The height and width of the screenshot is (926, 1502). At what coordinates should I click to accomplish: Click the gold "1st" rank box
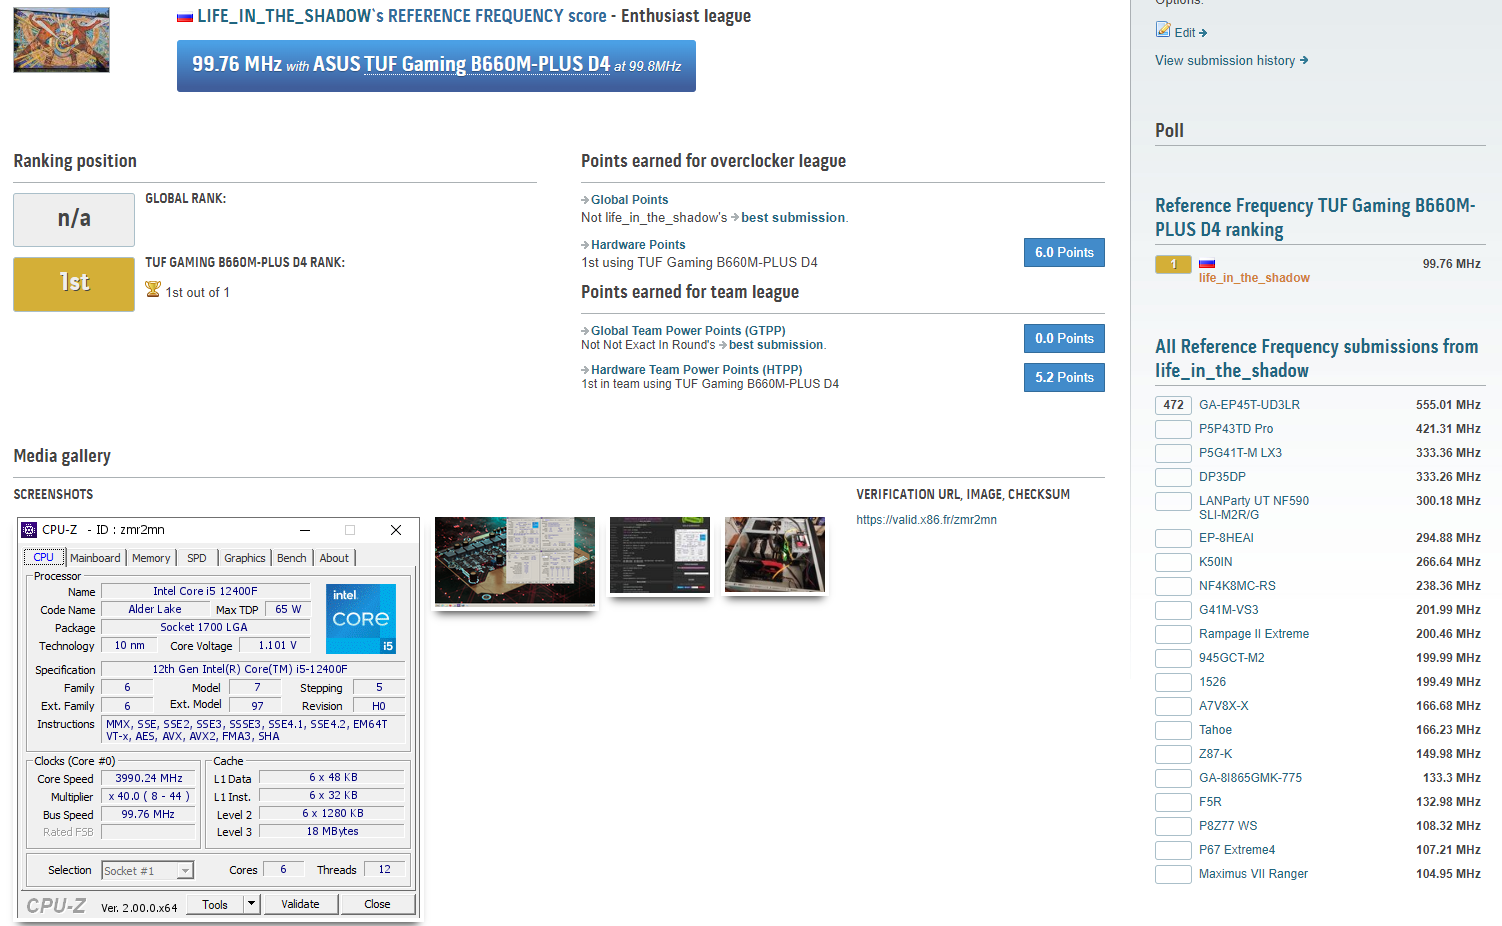pos(74,284)
